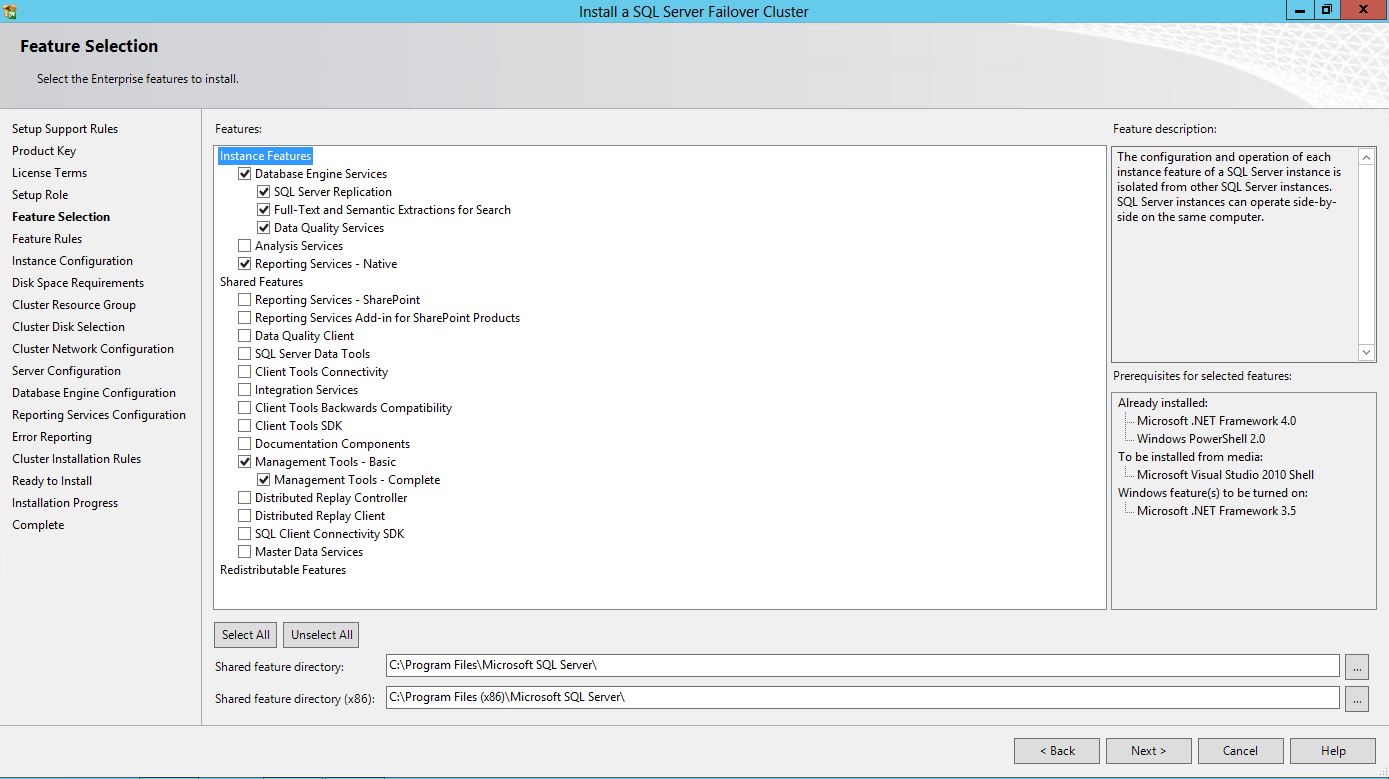Open Database Engine Configuration step
The height and width of the screenshot is (779, 1389).
(94, 393)
